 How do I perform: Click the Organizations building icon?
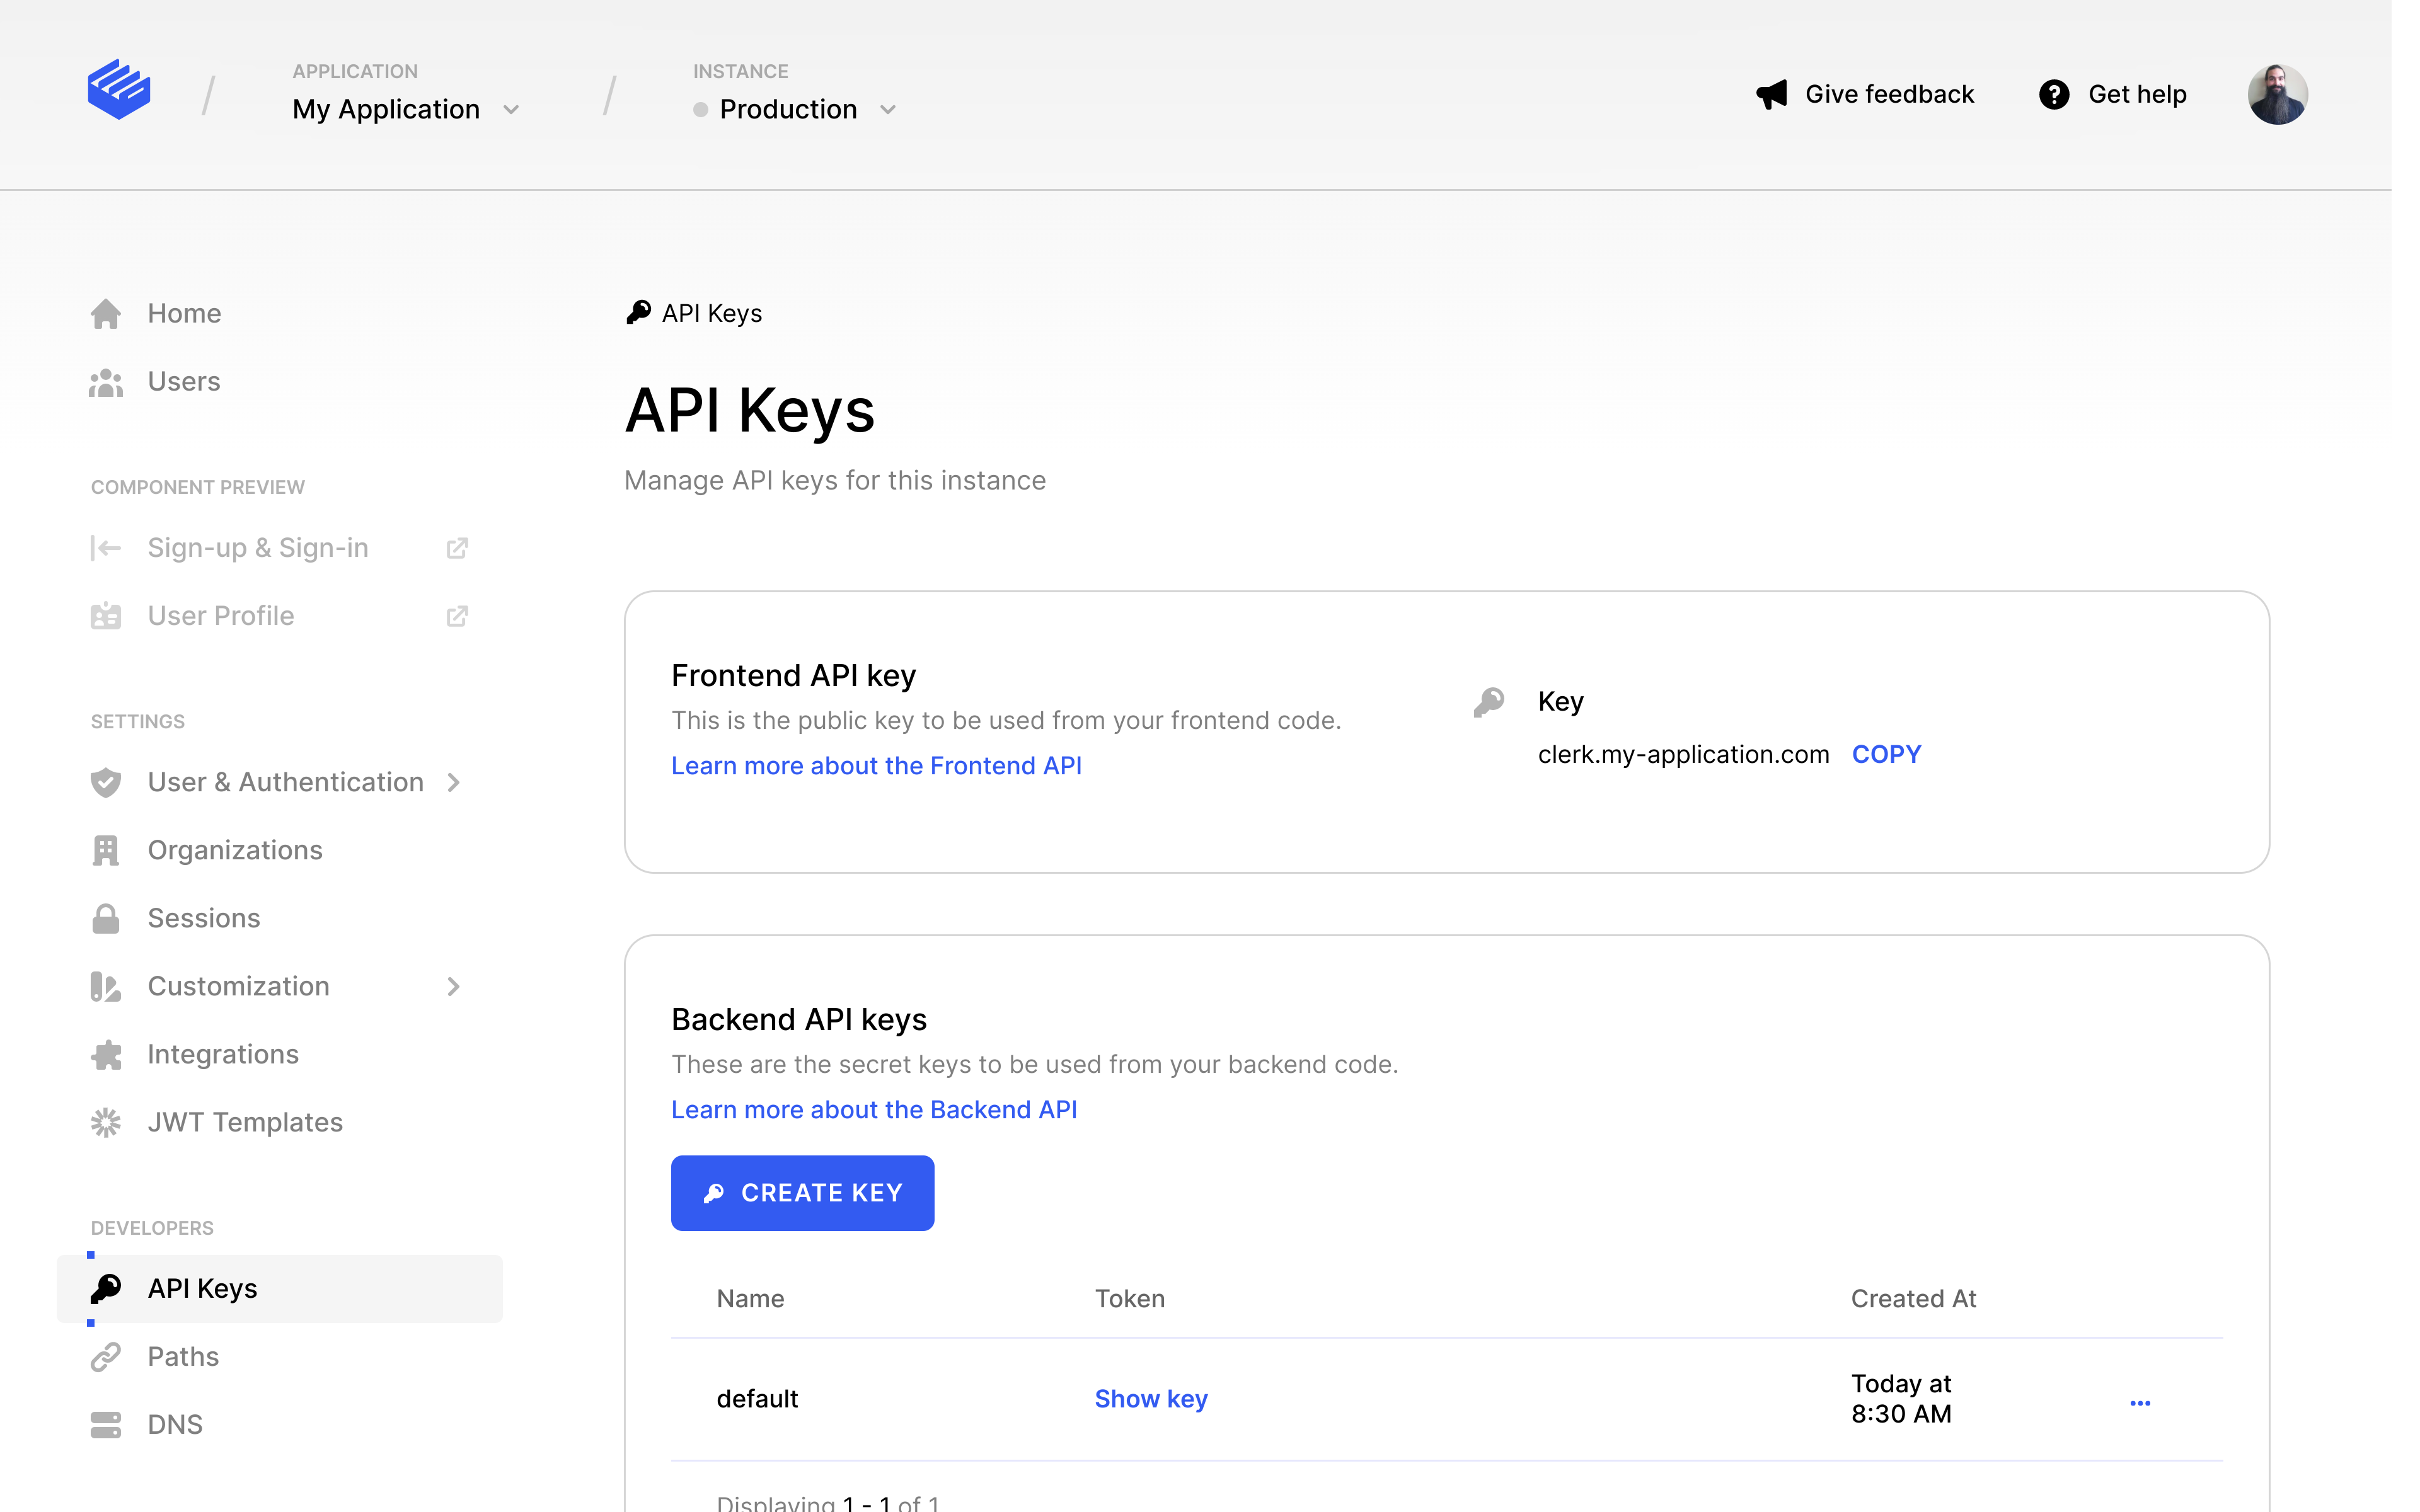pos(105,850)
